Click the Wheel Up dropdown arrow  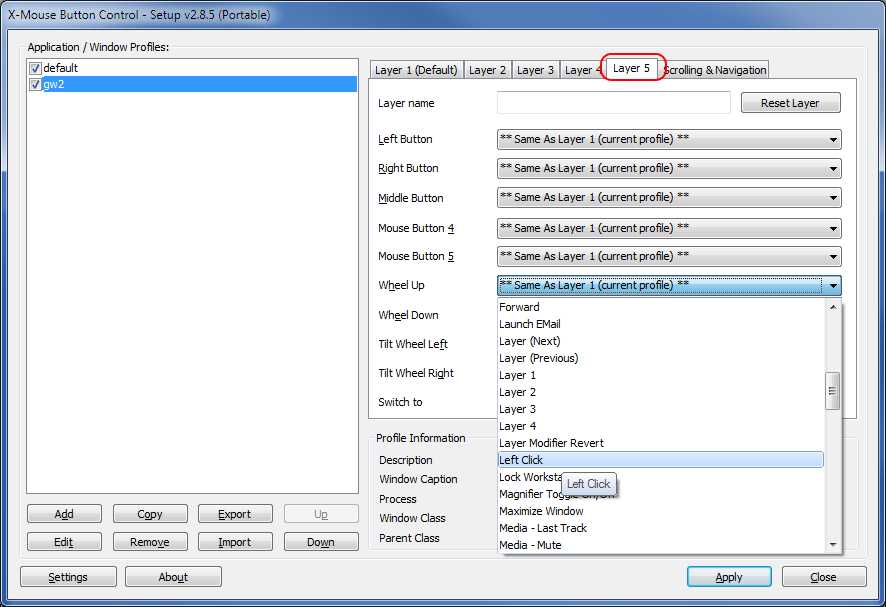pos(833,286)
